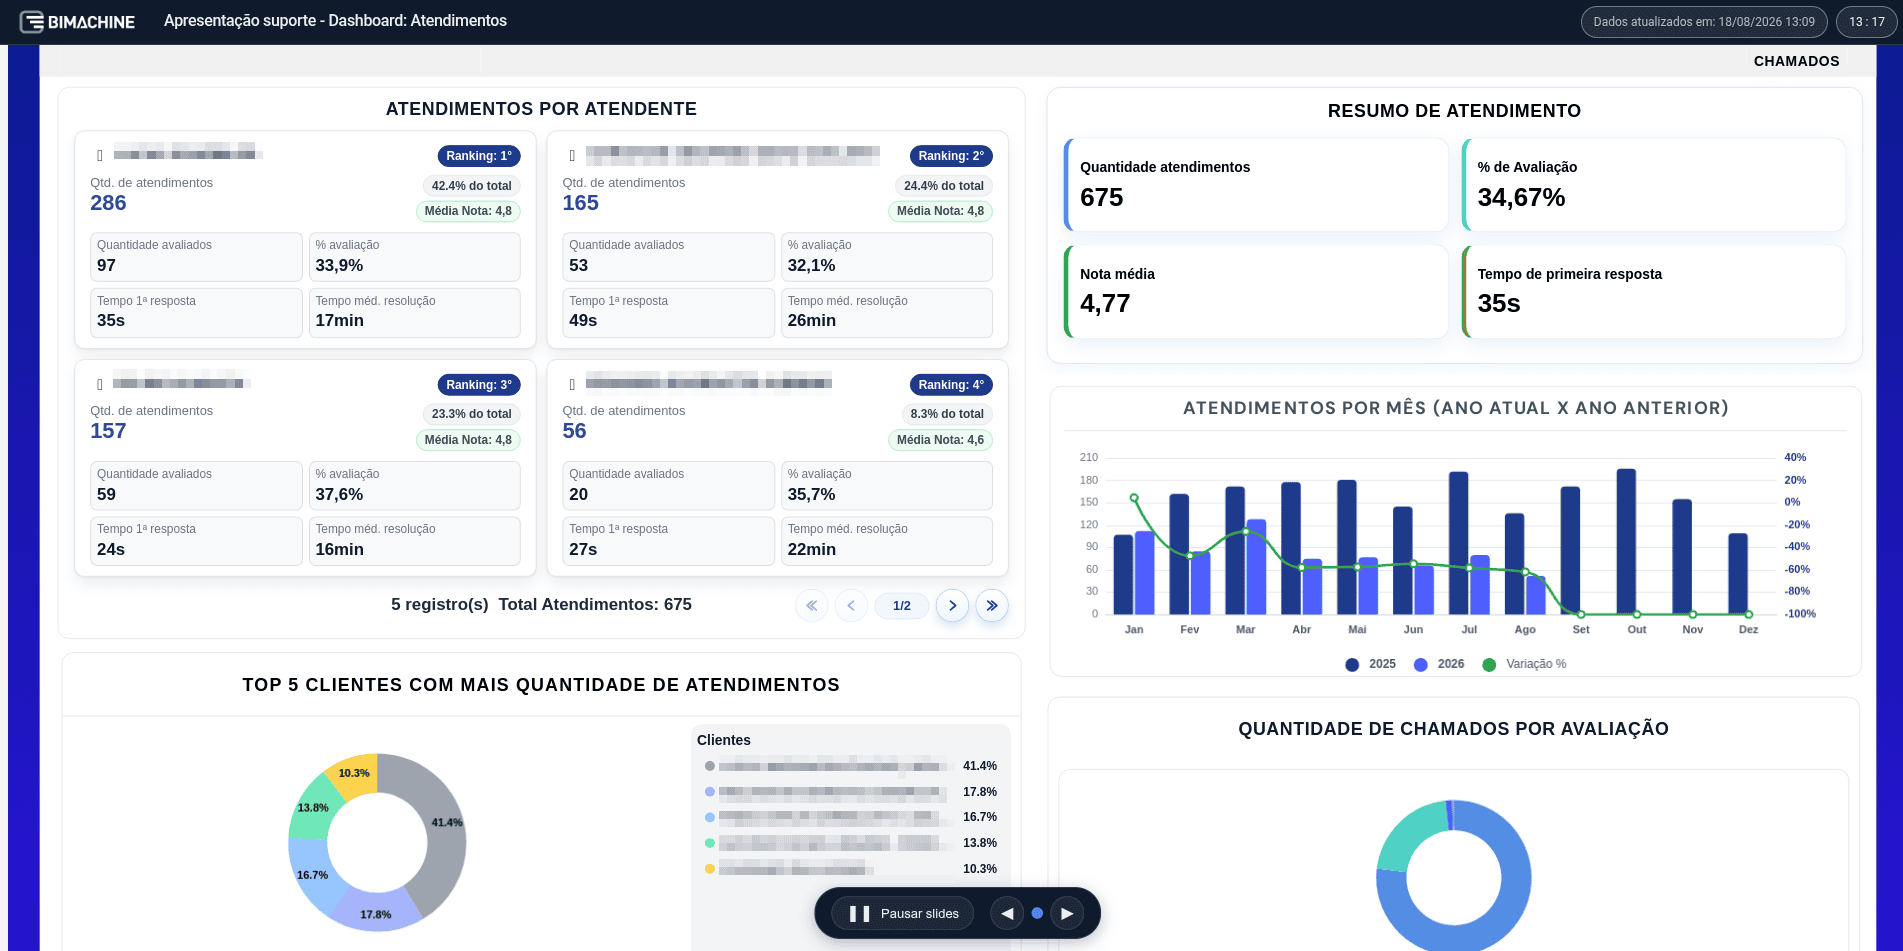Screen dimensions: 1903x951
Task: Click the data updated timestamp badge
Action: point(1704,22)
